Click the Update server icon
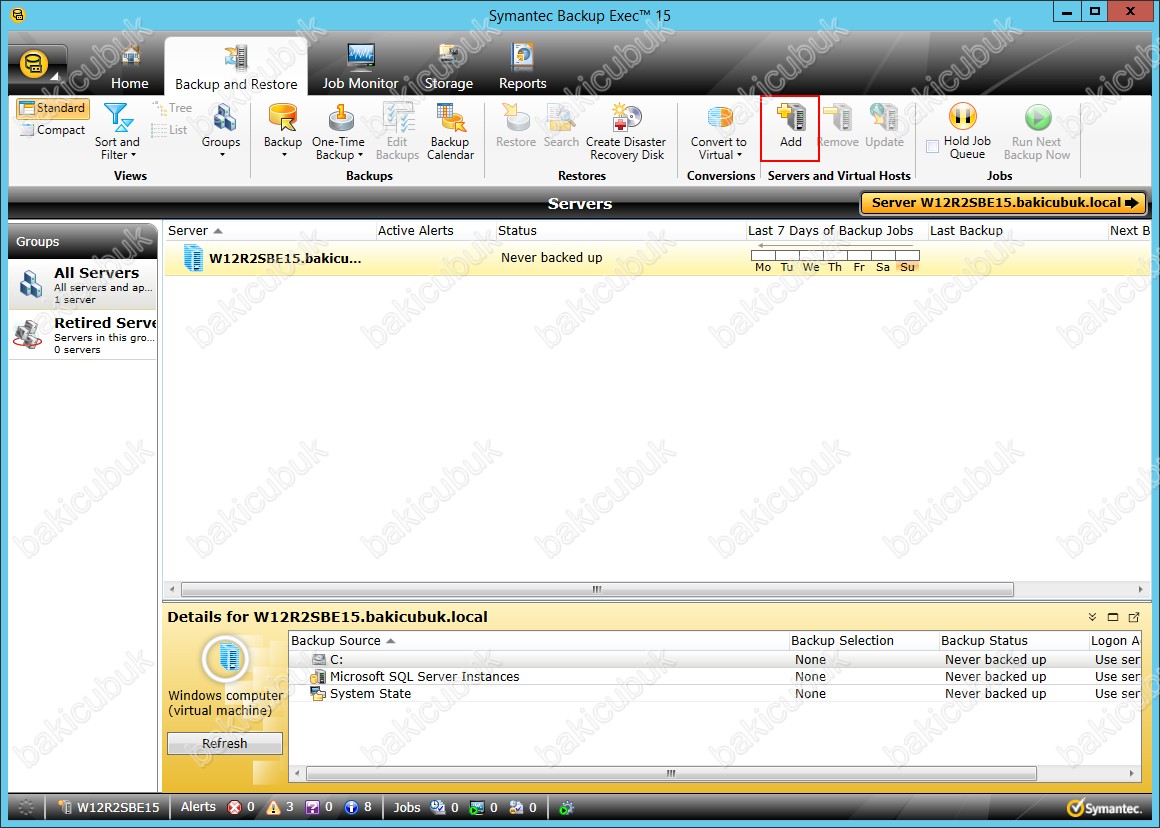Screen dimensions: 1160x828 (x=884, y=127)
